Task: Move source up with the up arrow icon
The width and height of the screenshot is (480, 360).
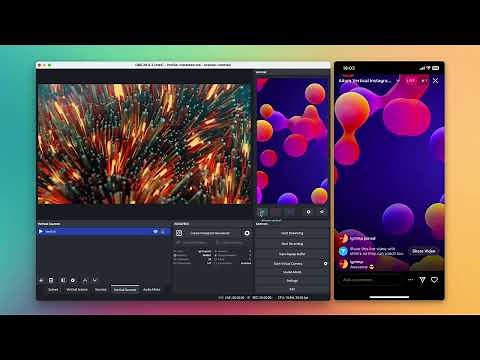Action: [85, 280]
